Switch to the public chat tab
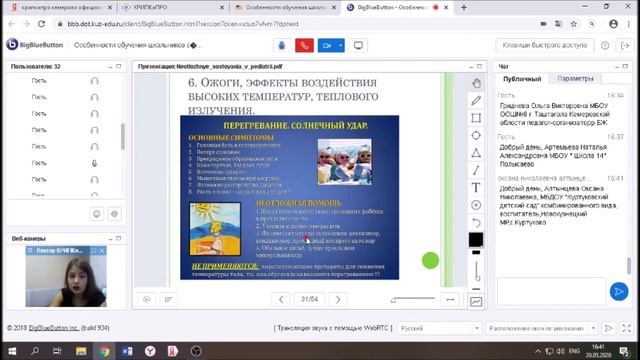Screen dimensions: 640x360 [x=522, y=79]
